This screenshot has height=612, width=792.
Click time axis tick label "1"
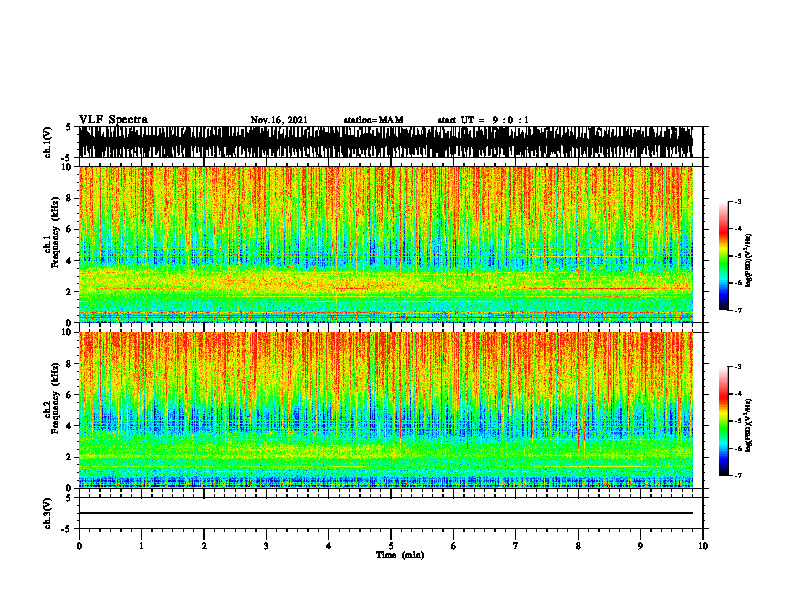141,546
